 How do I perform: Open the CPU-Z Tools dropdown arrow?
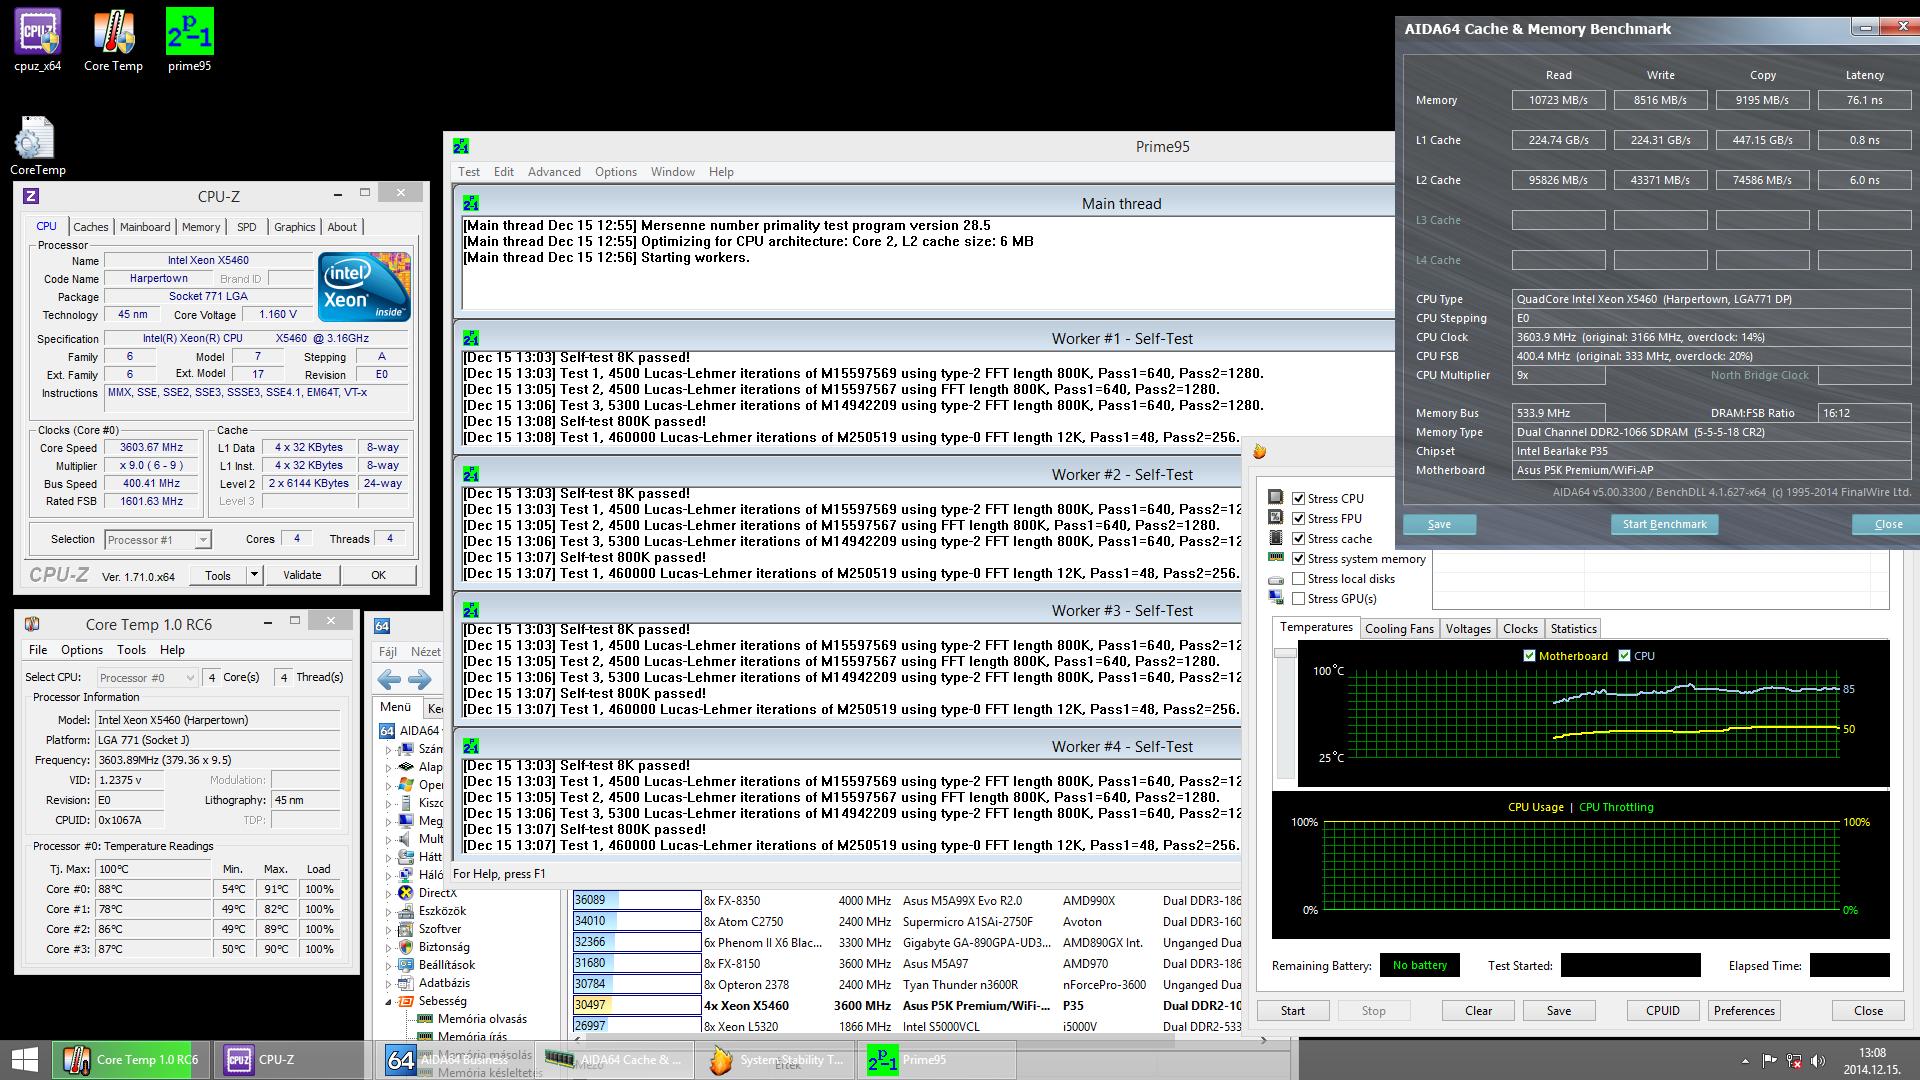point(254,575)
